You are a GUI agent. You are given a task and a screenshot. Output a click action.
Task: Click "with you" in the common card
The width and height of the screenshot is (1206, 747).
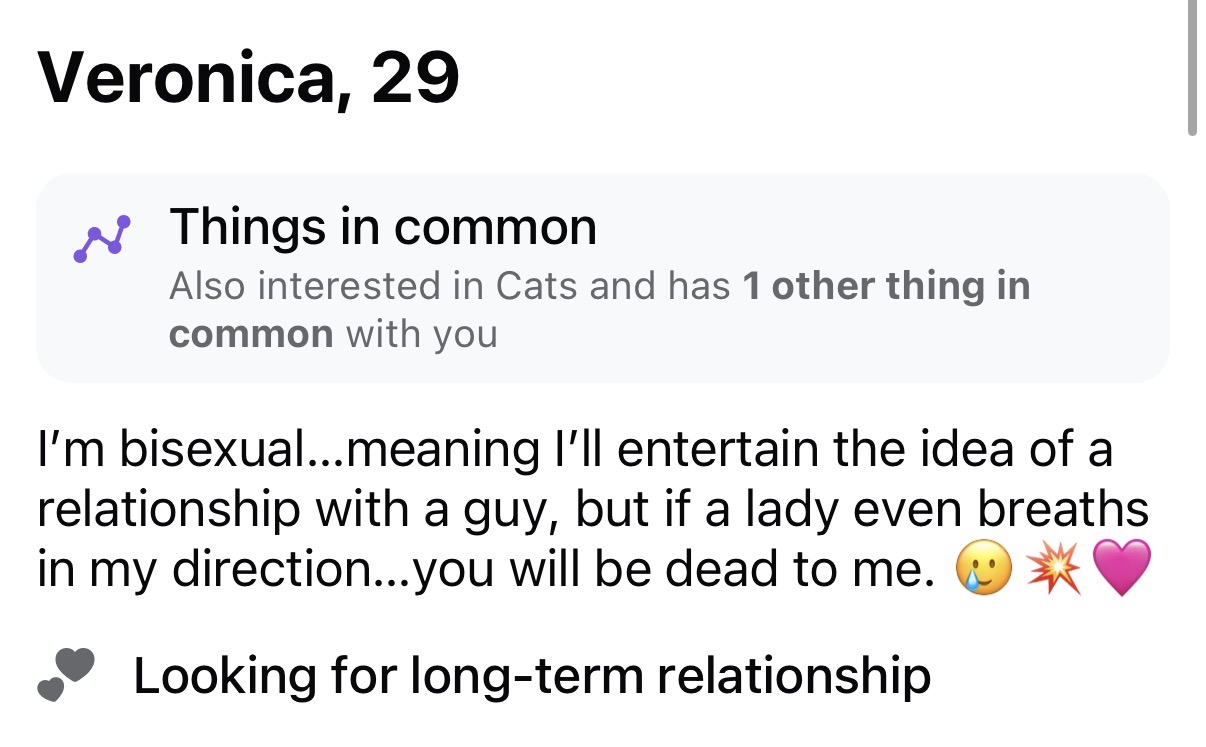pos(421,333)
